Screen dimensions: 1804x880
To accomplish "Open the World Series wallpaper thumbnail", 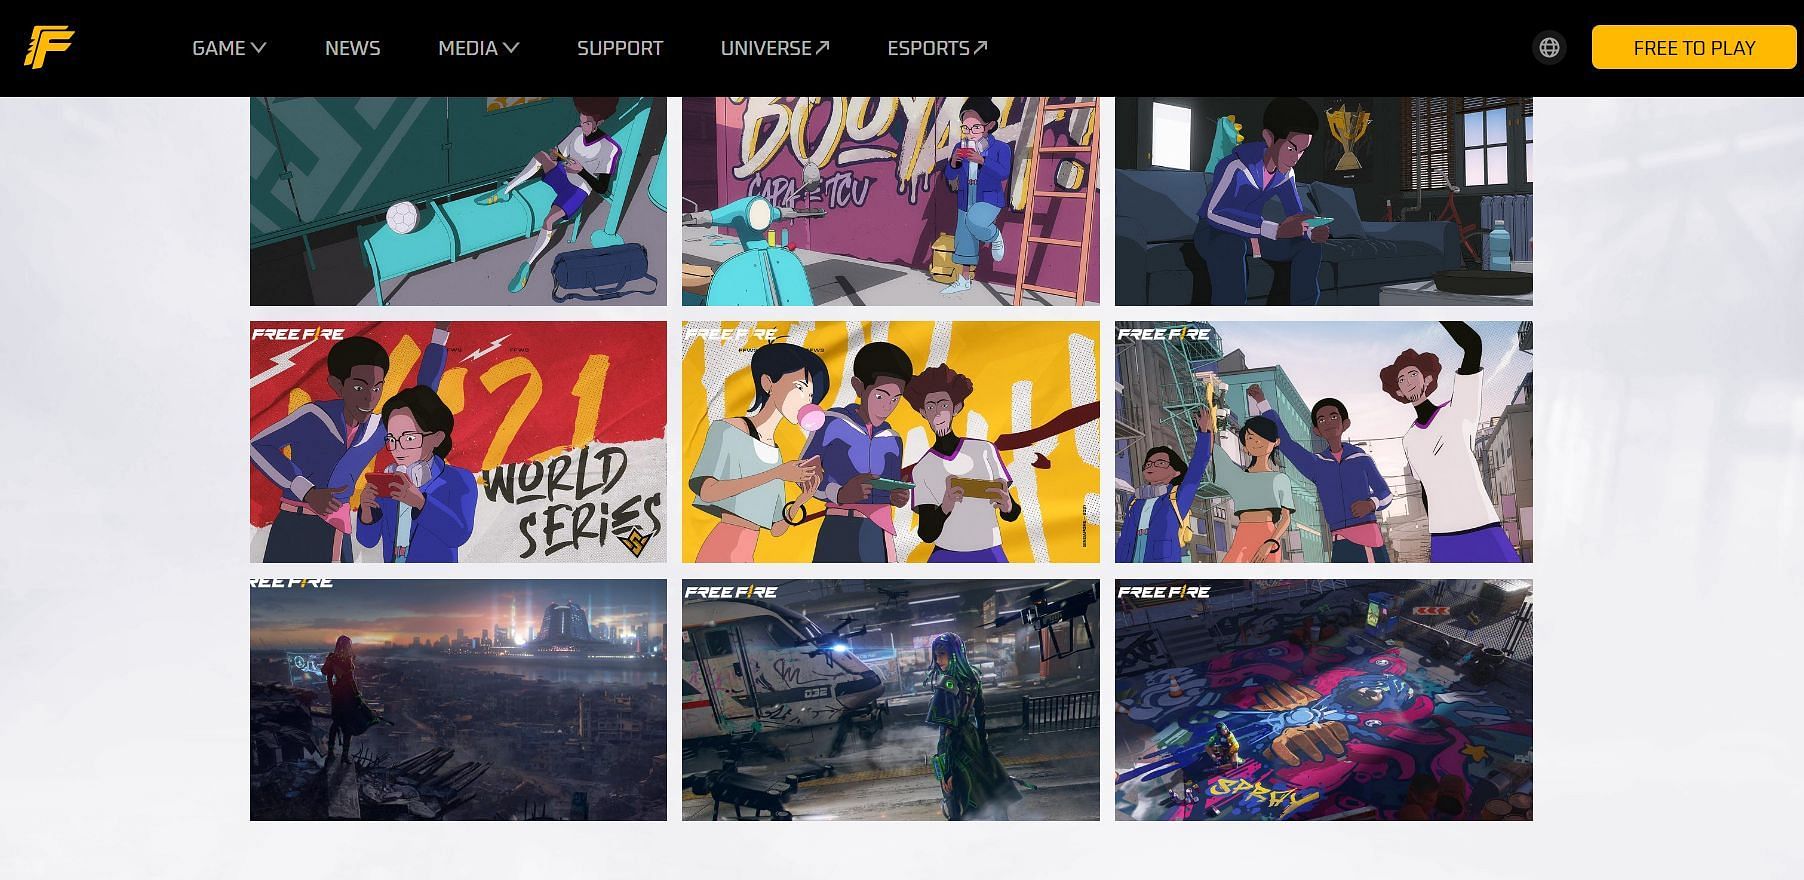I will tap(458, 442).
